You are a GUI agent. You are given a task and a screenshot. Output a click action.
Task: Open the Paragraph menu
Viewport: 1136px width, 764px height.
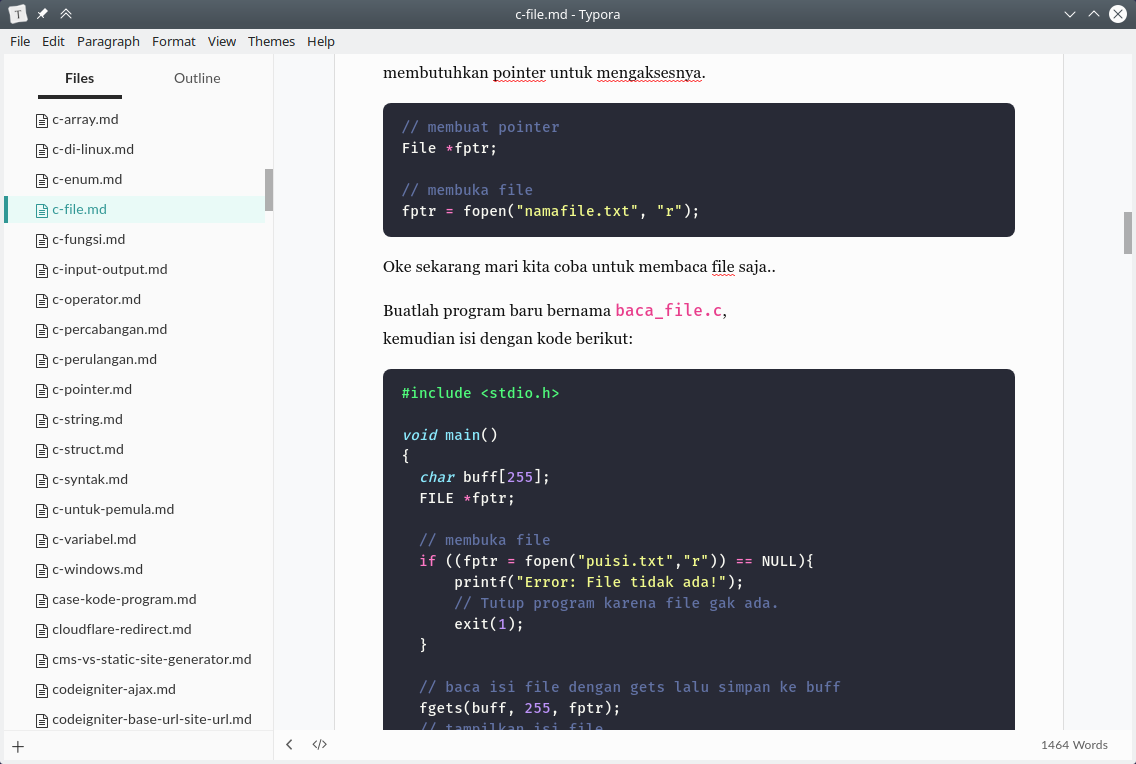click(x=109, y=41)
